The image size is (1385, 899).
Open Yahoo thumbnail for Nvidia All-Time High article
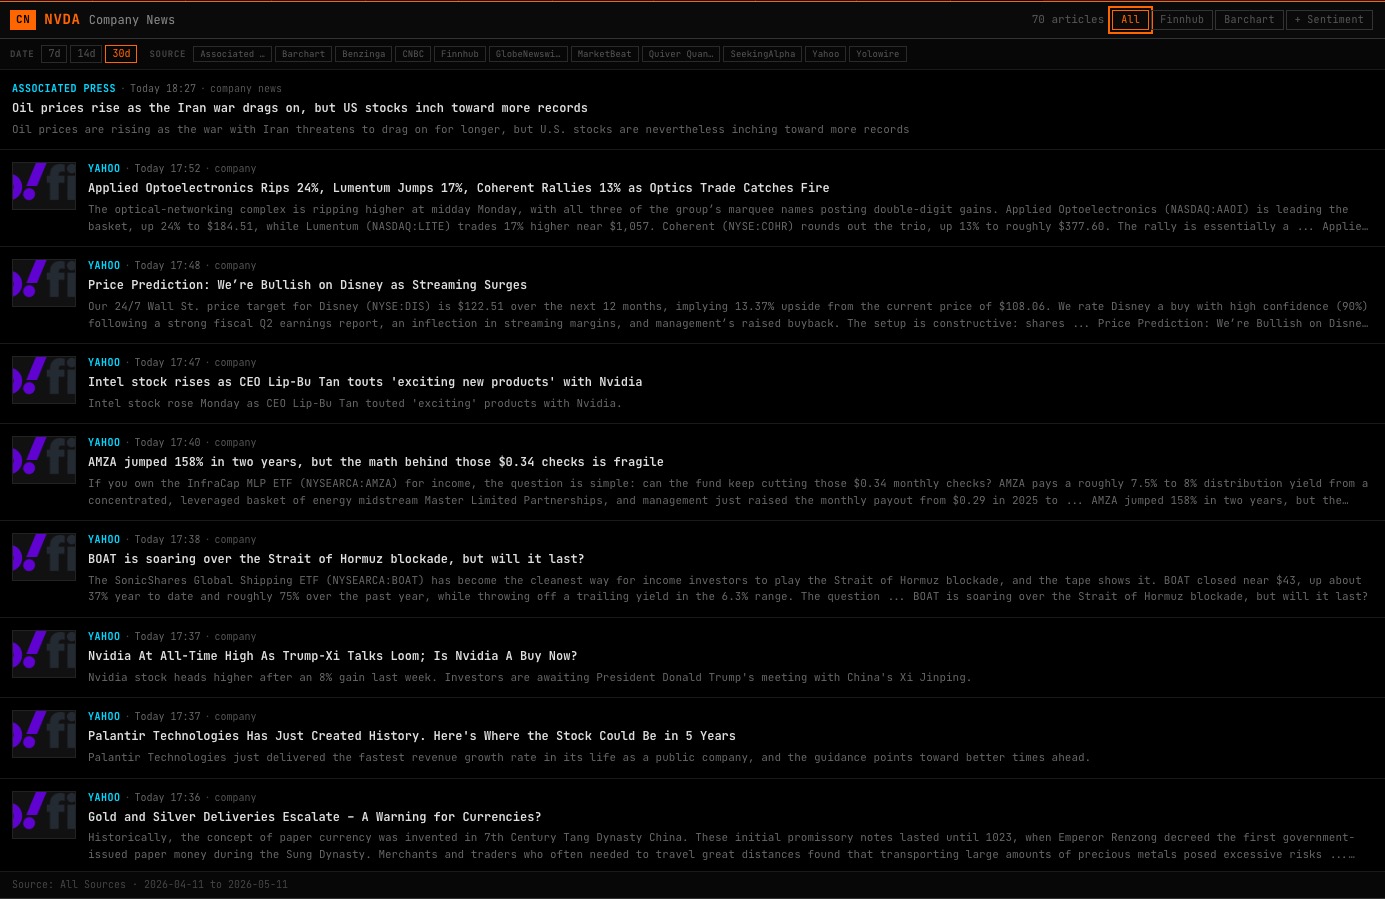(x=44, y=653)
